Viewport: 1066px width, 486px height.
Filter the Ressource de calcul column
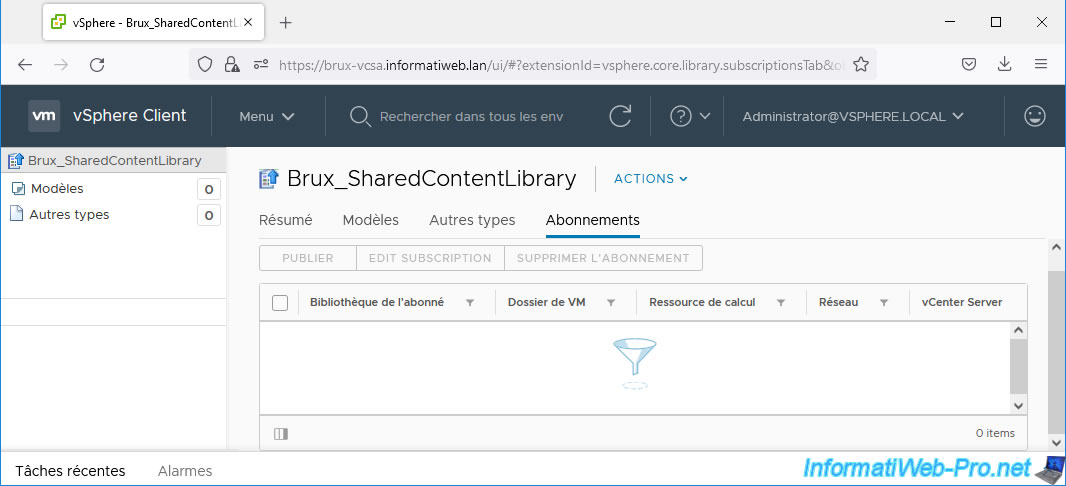[781, 303]
